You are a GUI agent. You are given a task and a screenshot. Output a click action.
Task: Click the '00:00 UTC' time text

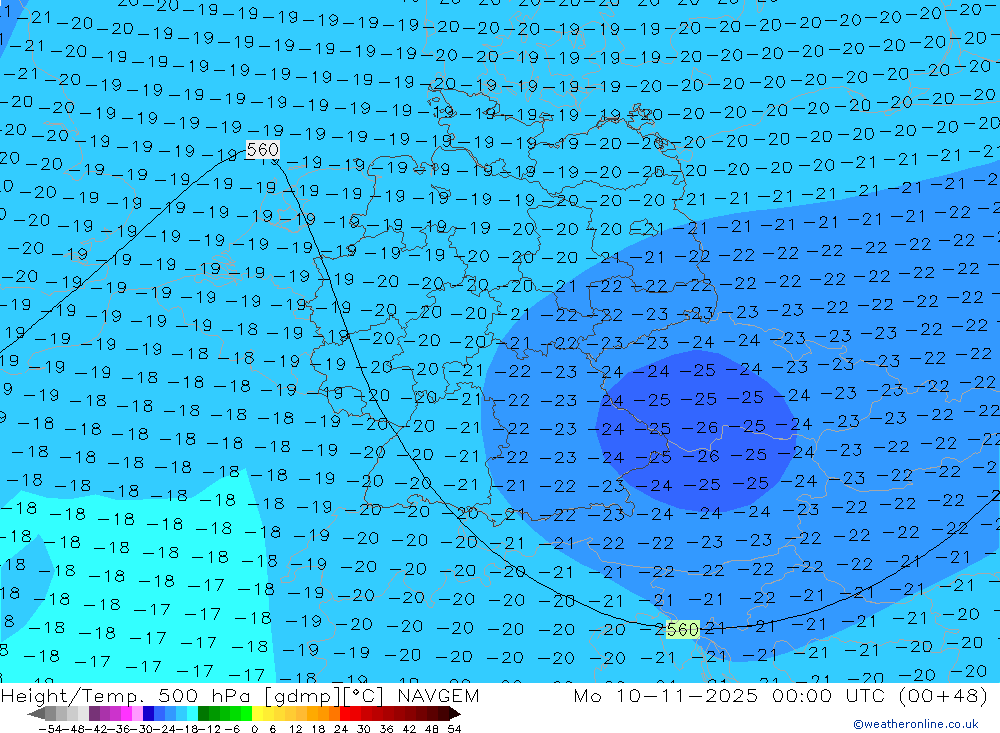click(x=830, y=695)
